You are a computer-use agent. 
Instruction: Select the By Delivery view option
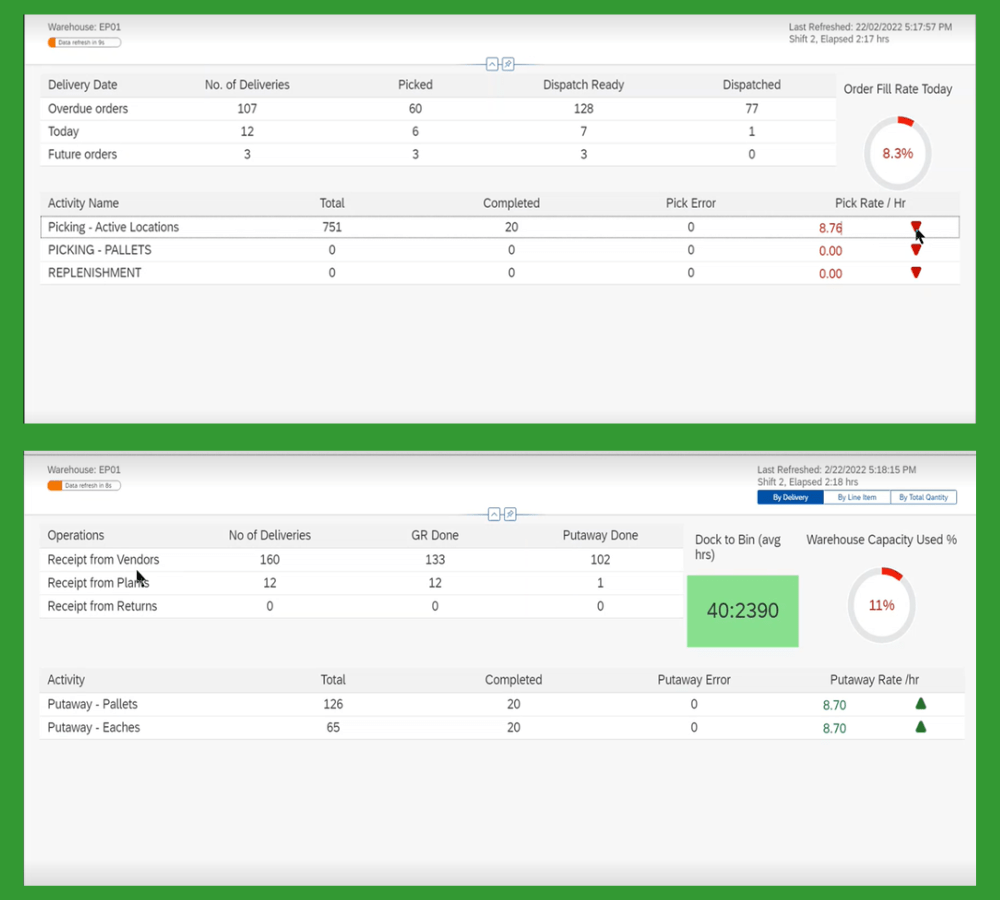pos(790,497)
